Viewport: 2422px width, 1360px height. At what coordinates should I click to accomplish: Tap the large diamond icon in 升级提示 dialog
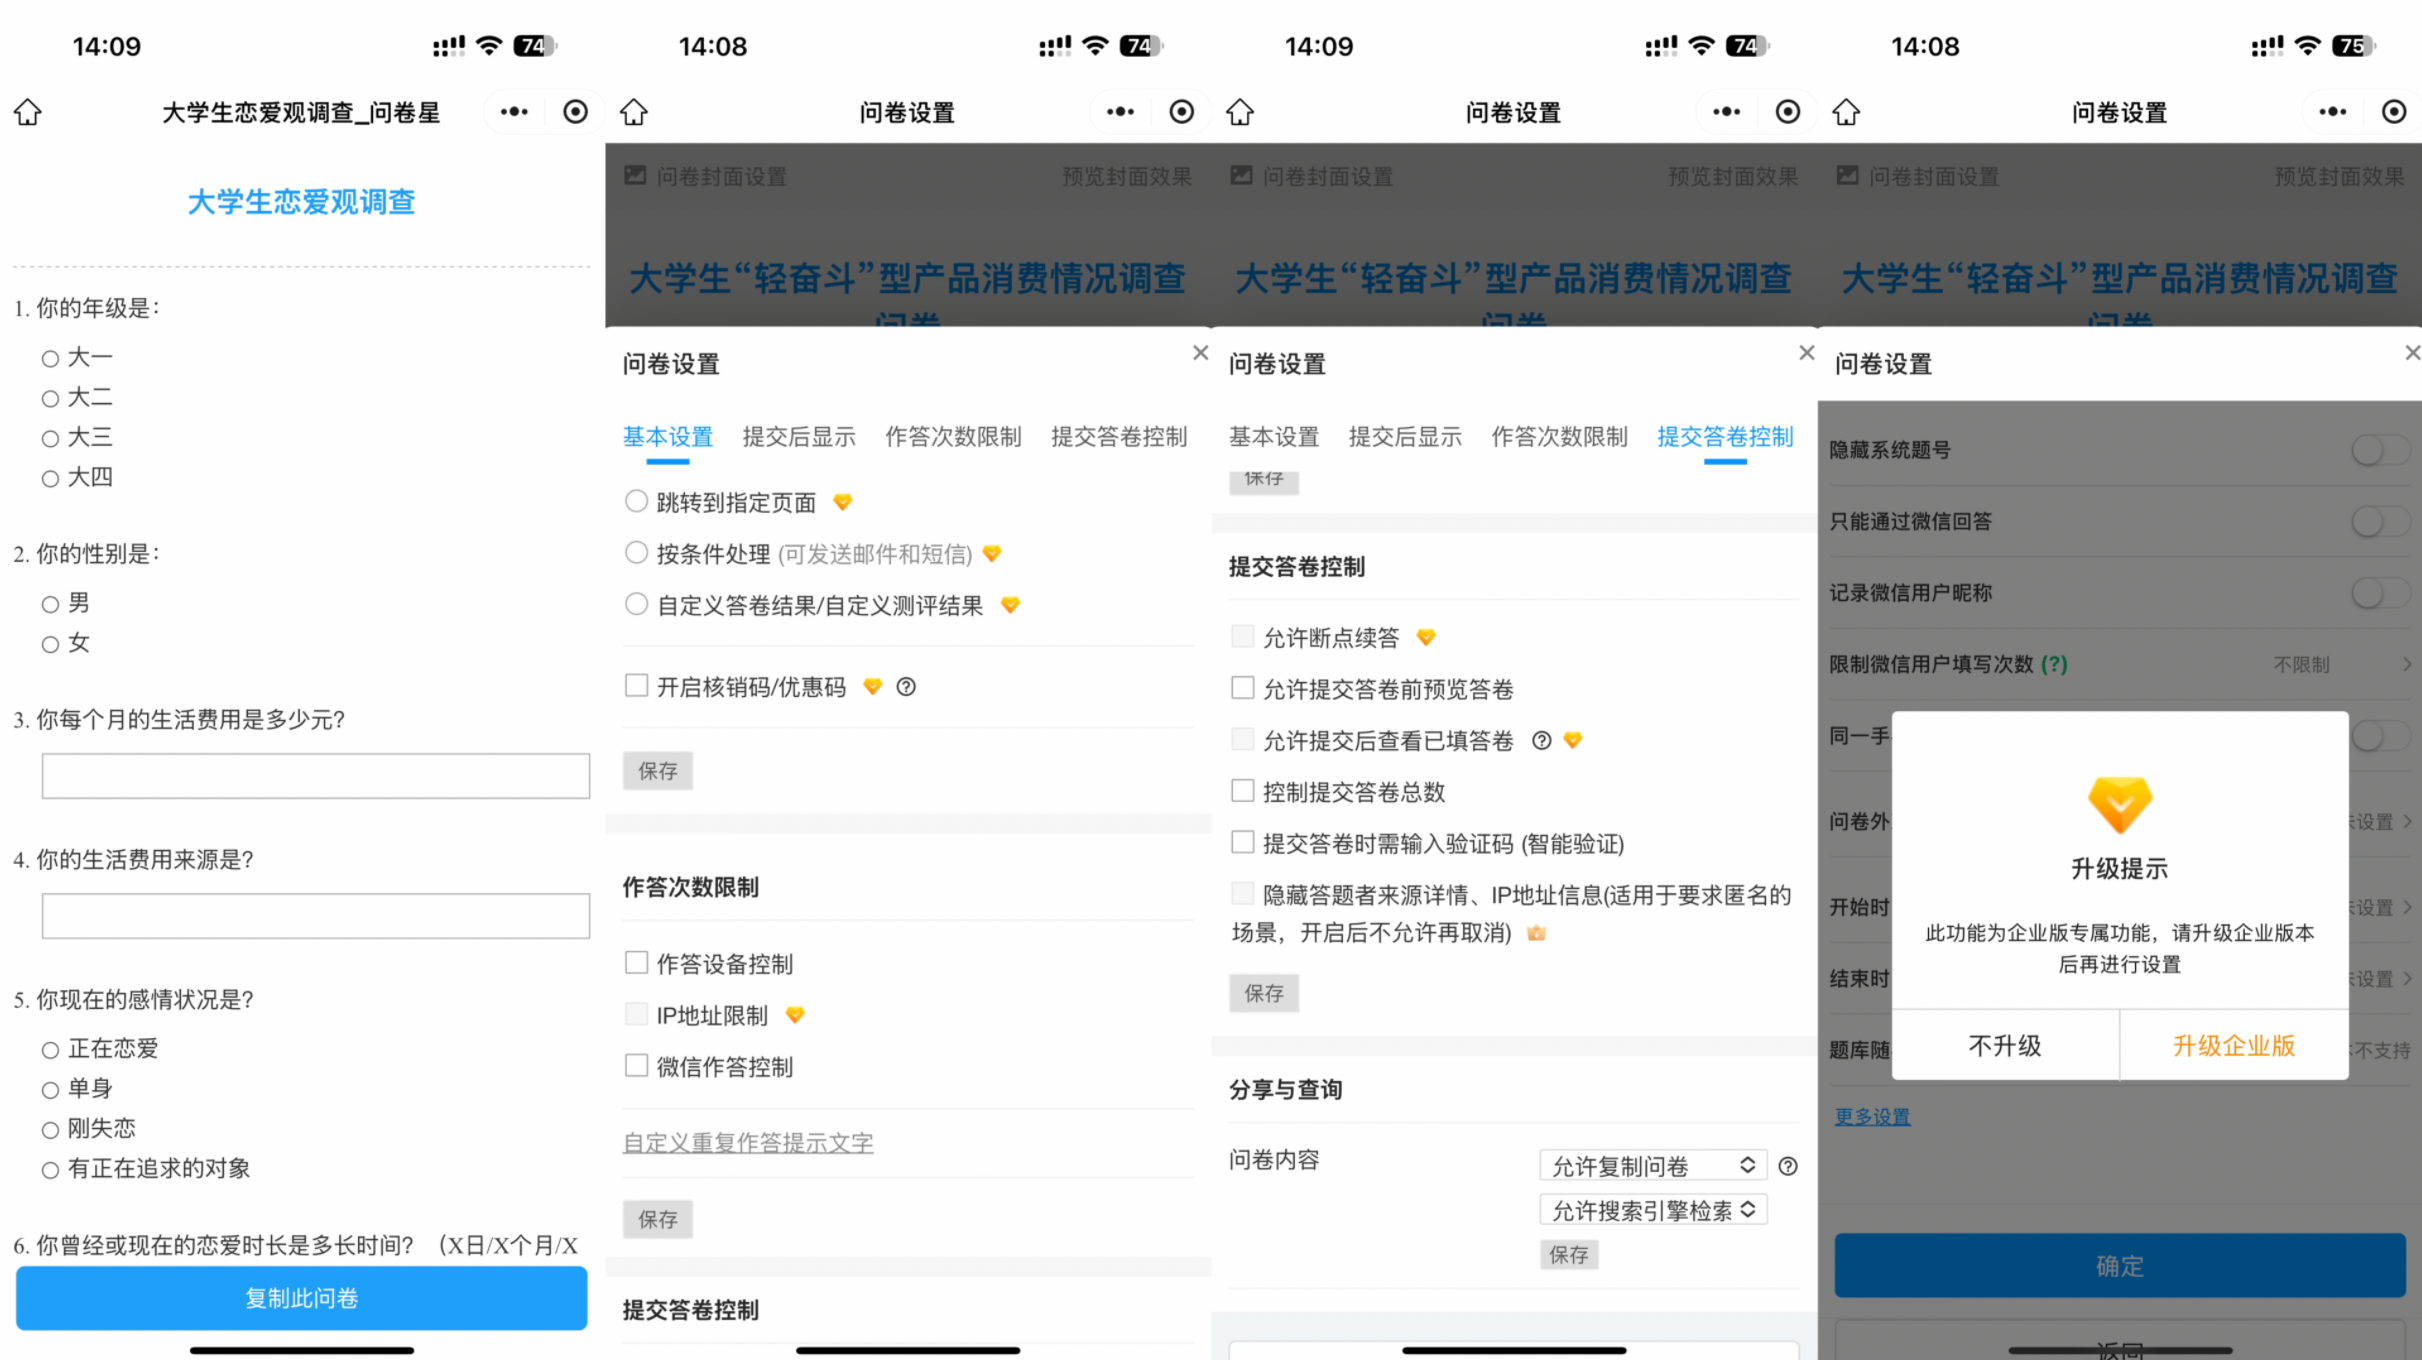click(x=2119, y=805)
